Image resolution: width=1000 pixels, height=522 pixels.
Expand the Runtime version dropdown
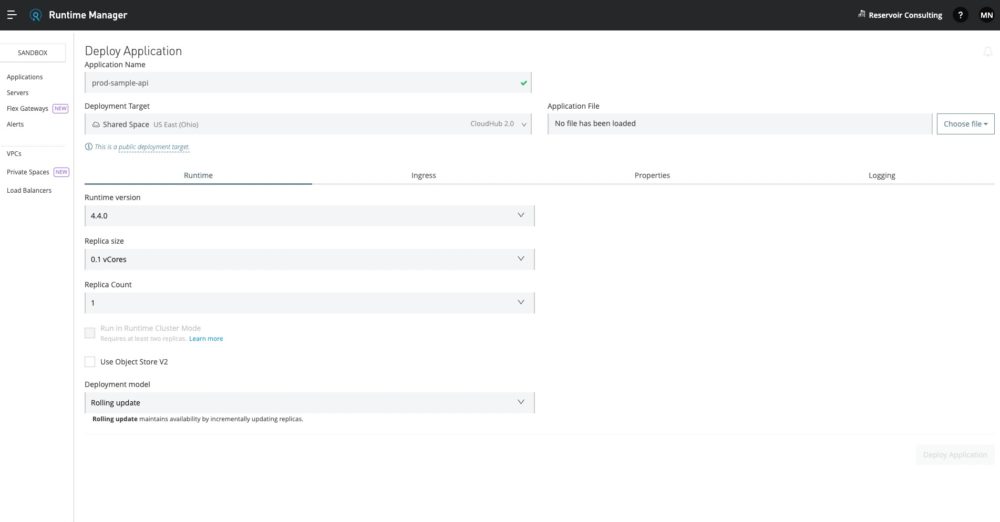(309, 216)
